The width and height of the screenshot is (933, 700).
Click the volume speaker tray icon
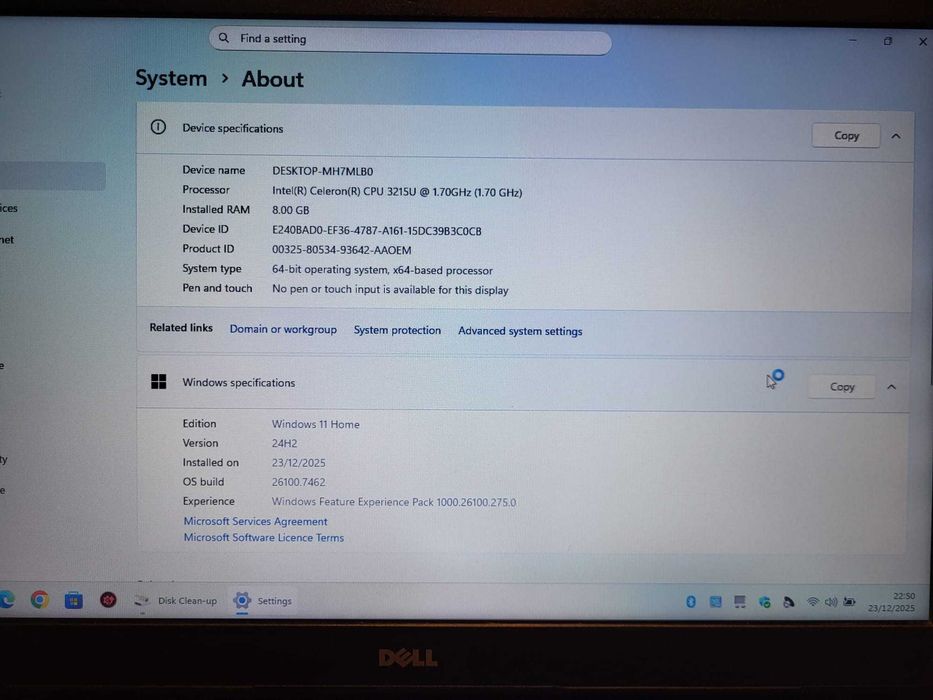click(x=831, y=602)
